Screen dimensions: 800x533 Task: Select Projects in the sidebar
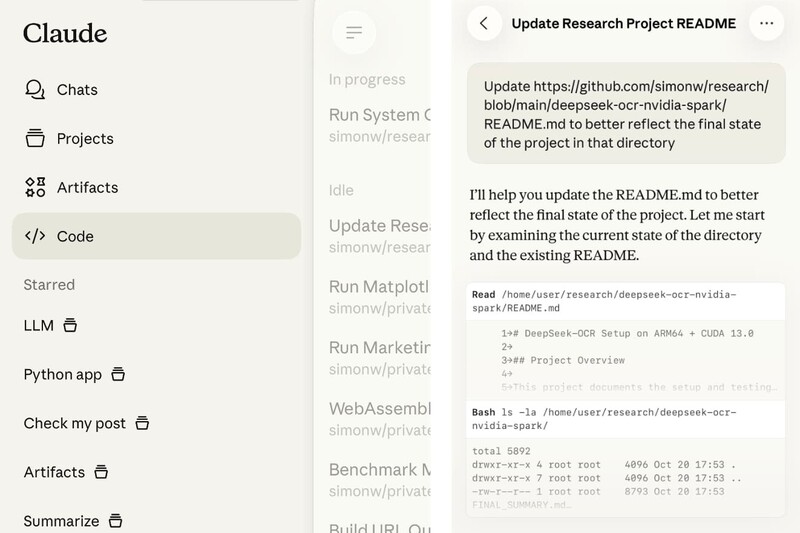pos(85,138)
